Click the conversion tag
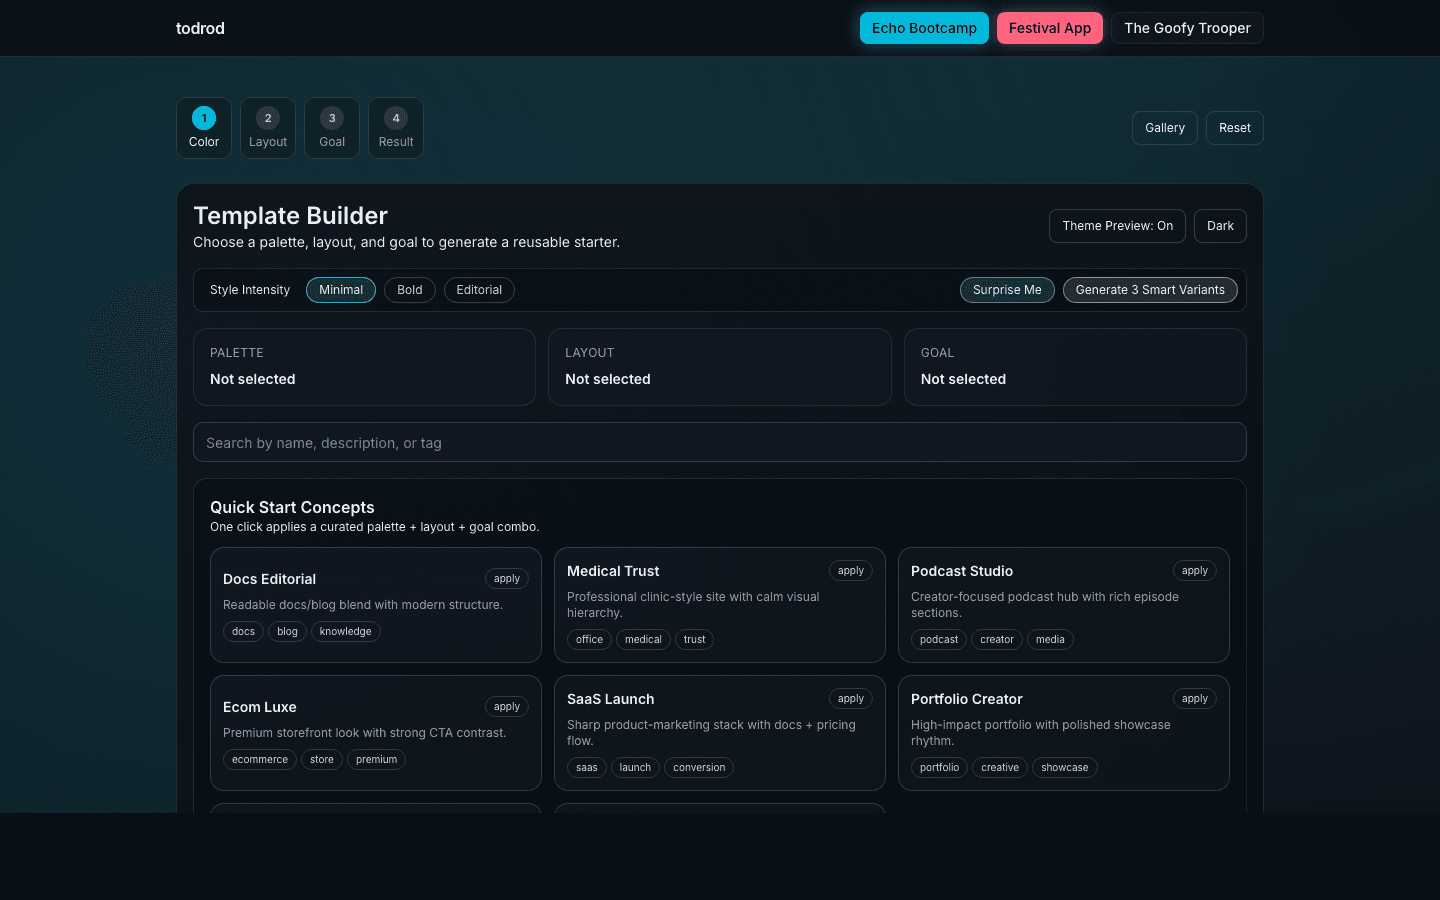The height and width of the screenshot is (900, 1440). point(699,768)
